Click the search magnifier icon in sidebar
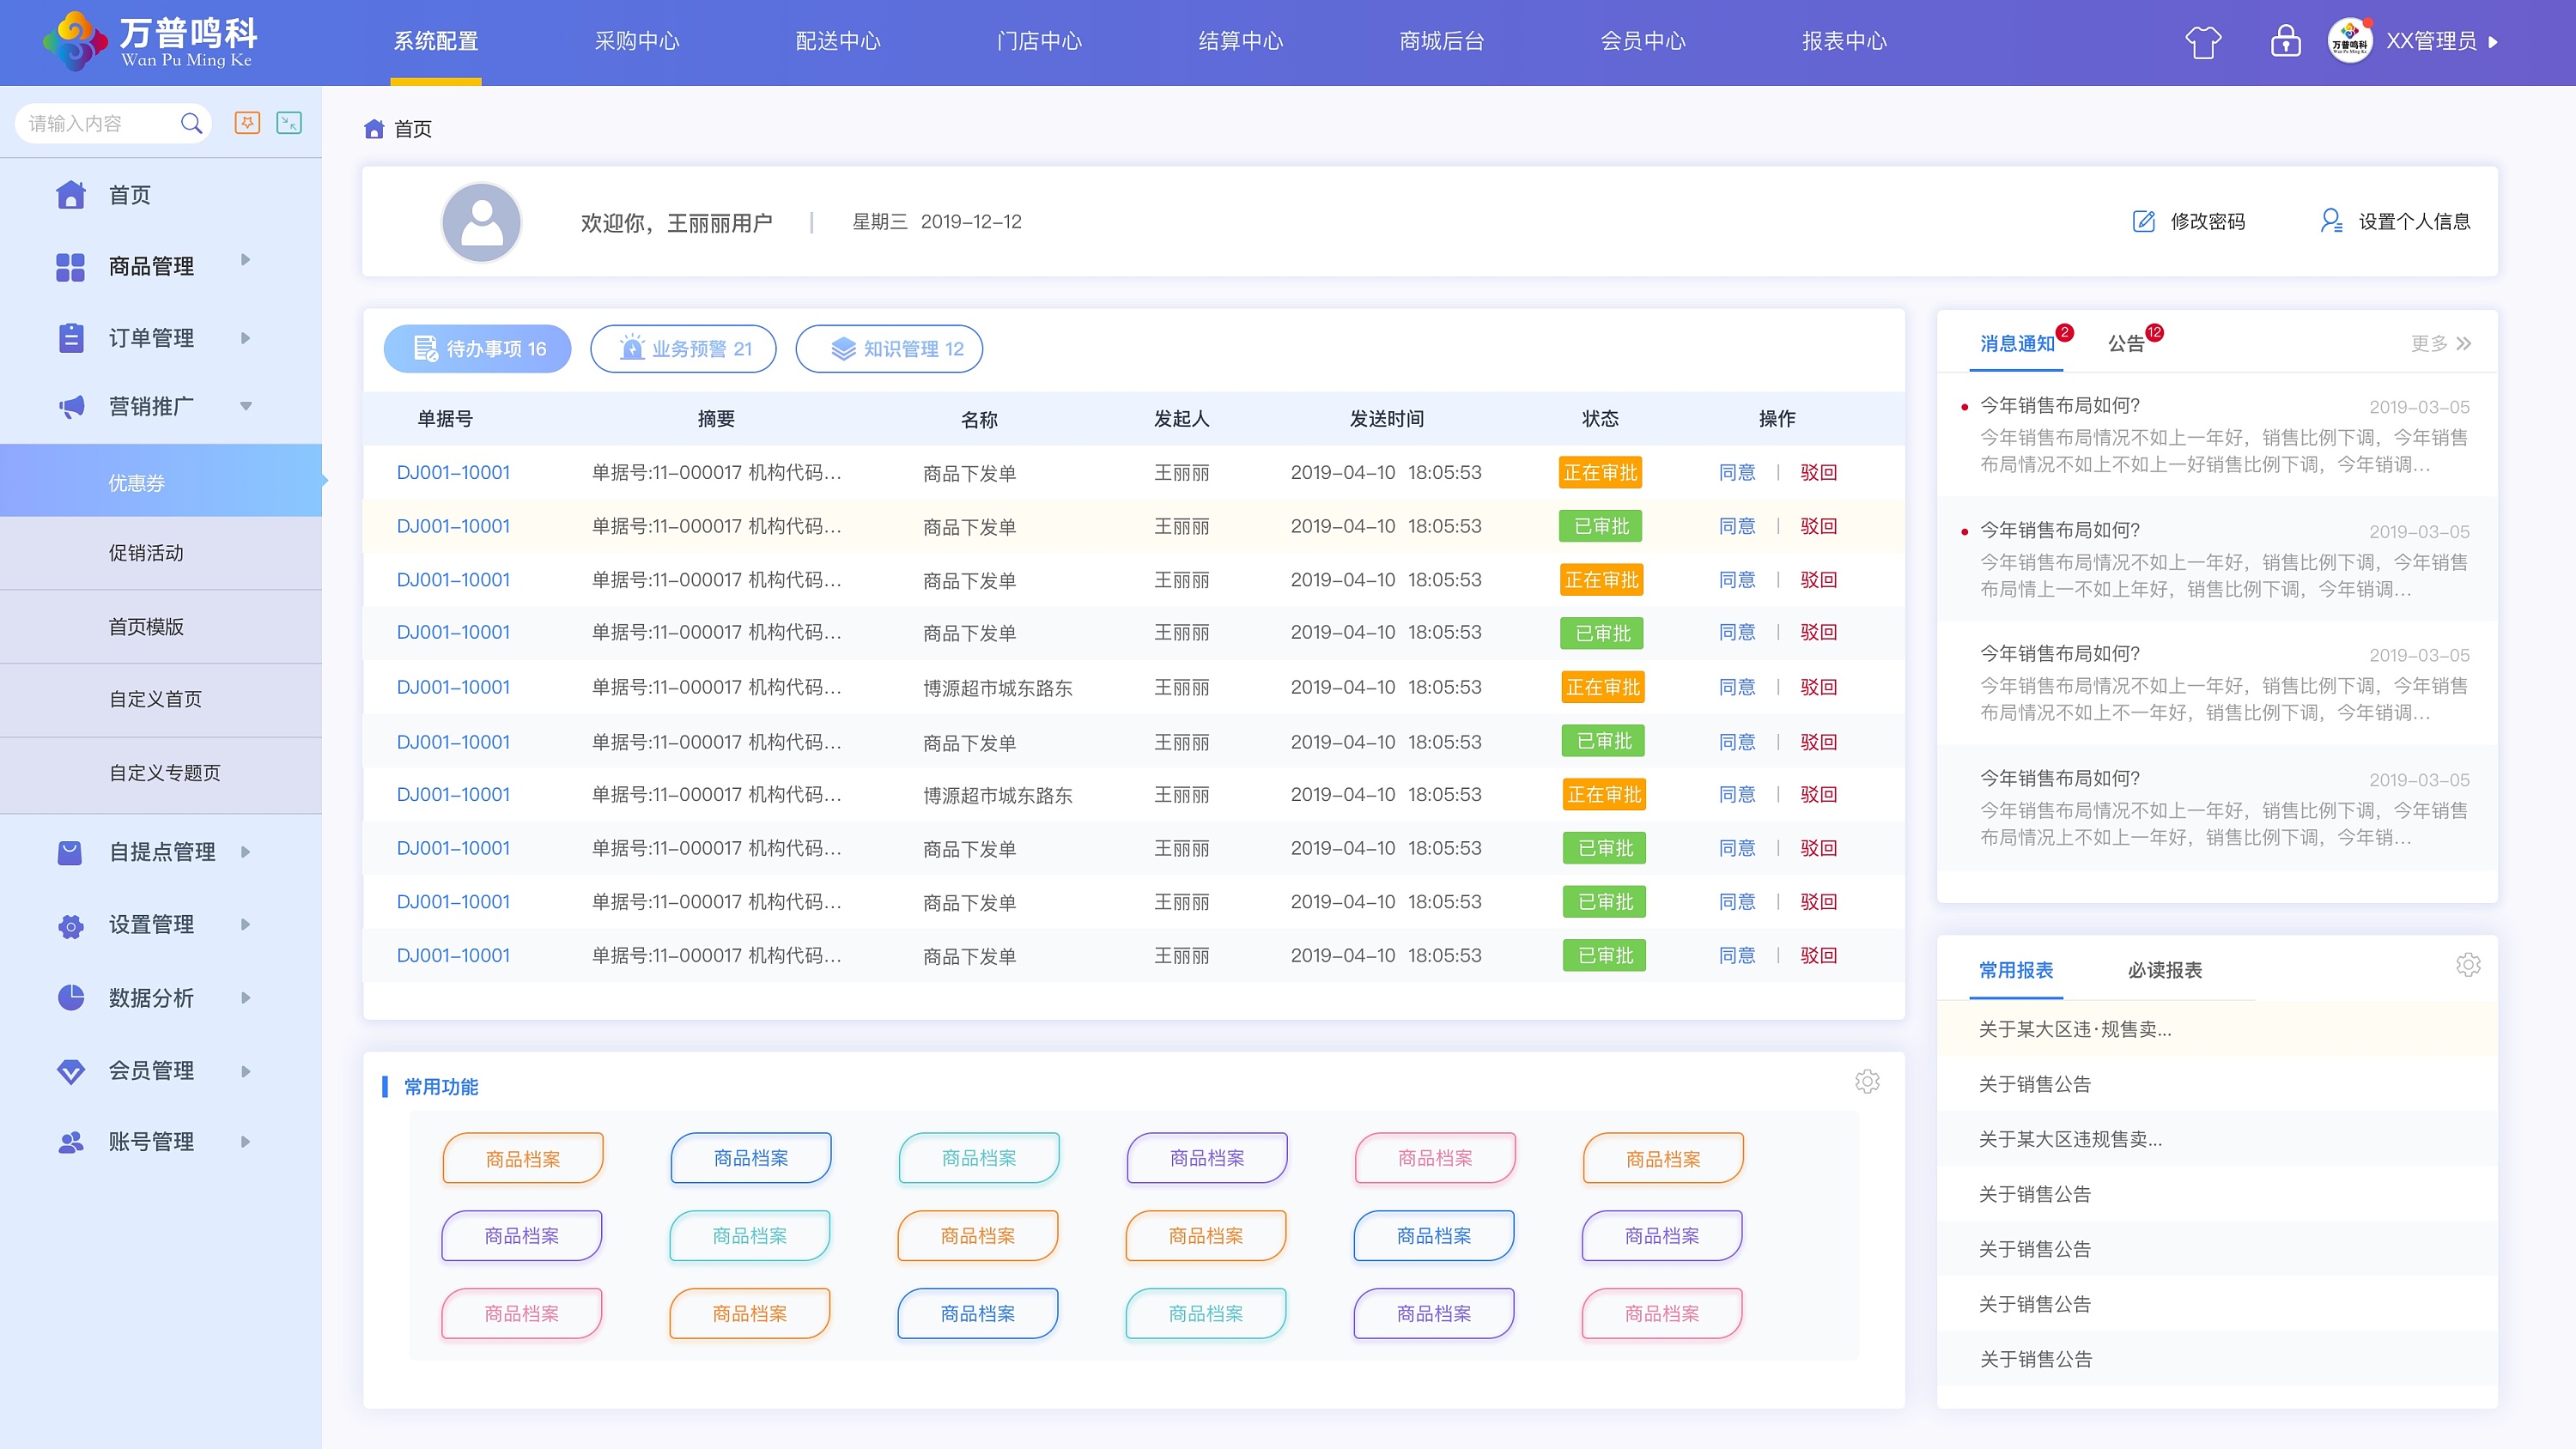Screen dimensions: 2576x1449 pos(191,123)
